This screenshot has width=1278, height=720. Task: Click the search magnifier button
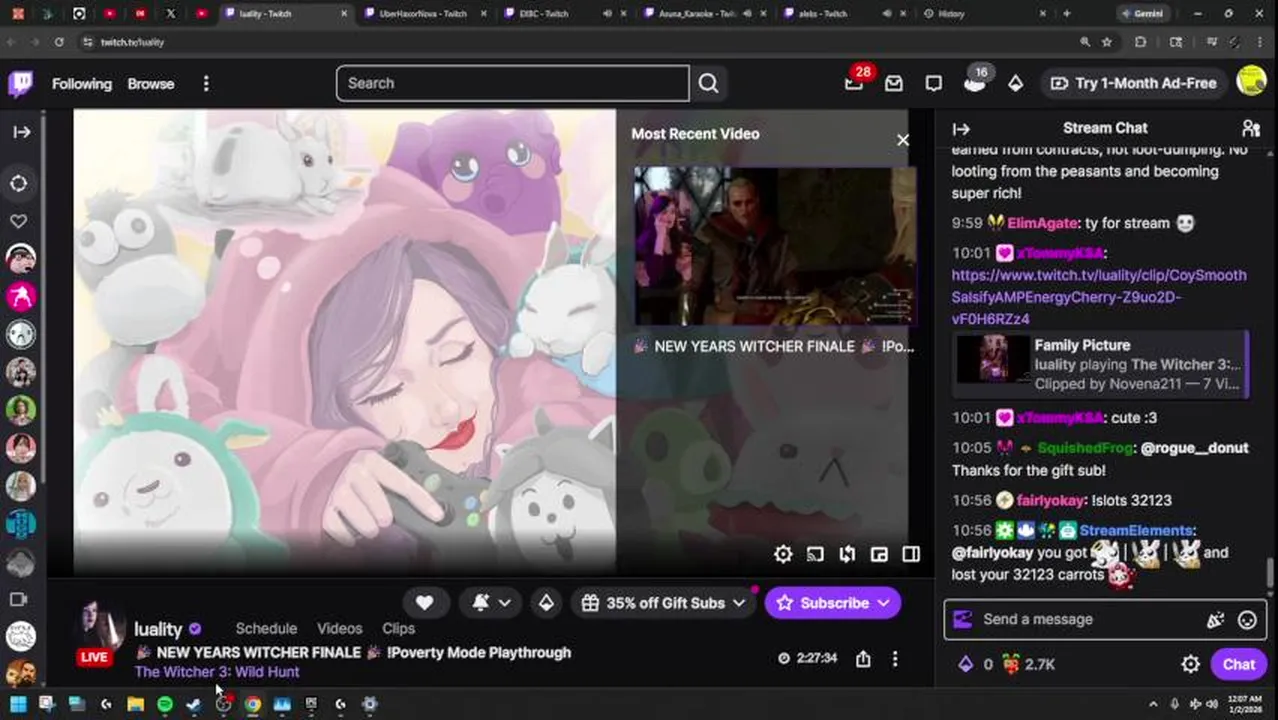click(x=708, y=83)
